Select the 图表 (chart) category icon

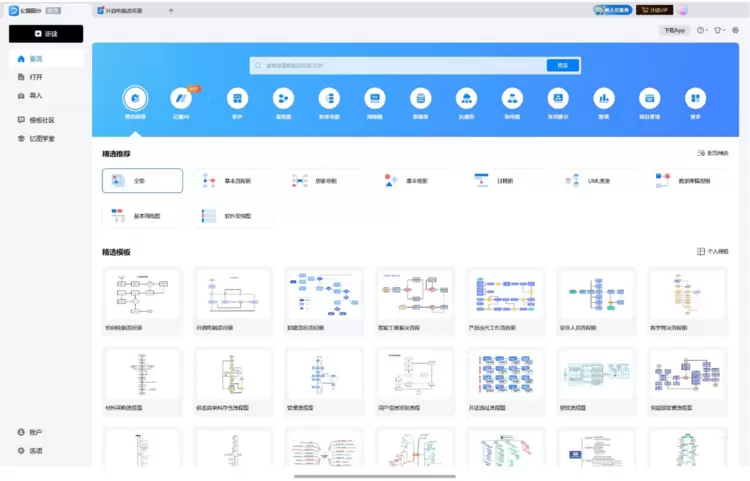click(603, 99)
